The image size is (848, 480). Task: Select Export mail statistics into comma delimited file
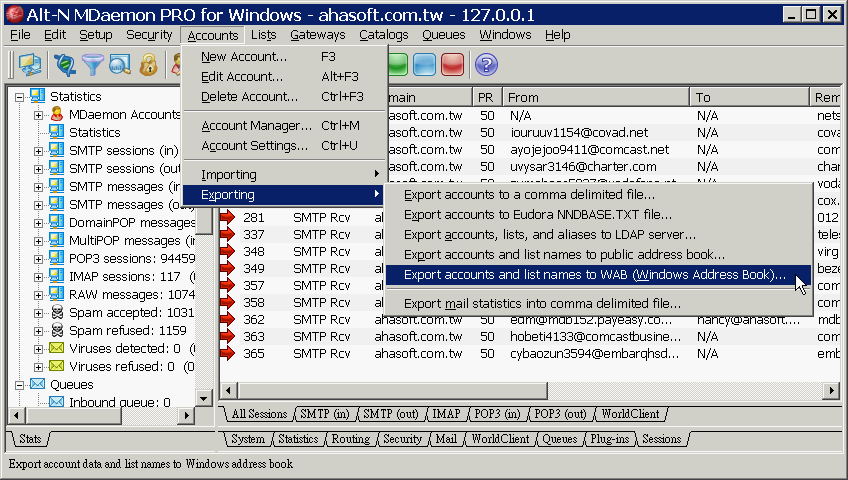598,303
